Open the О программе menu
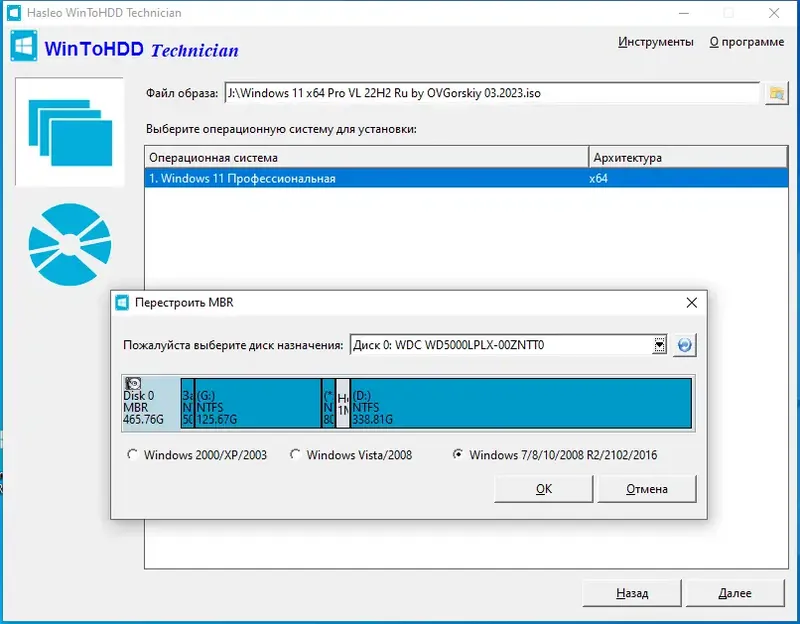Viewport: 800px width, 624px height. pyautogui.click(x=746, y=42)
